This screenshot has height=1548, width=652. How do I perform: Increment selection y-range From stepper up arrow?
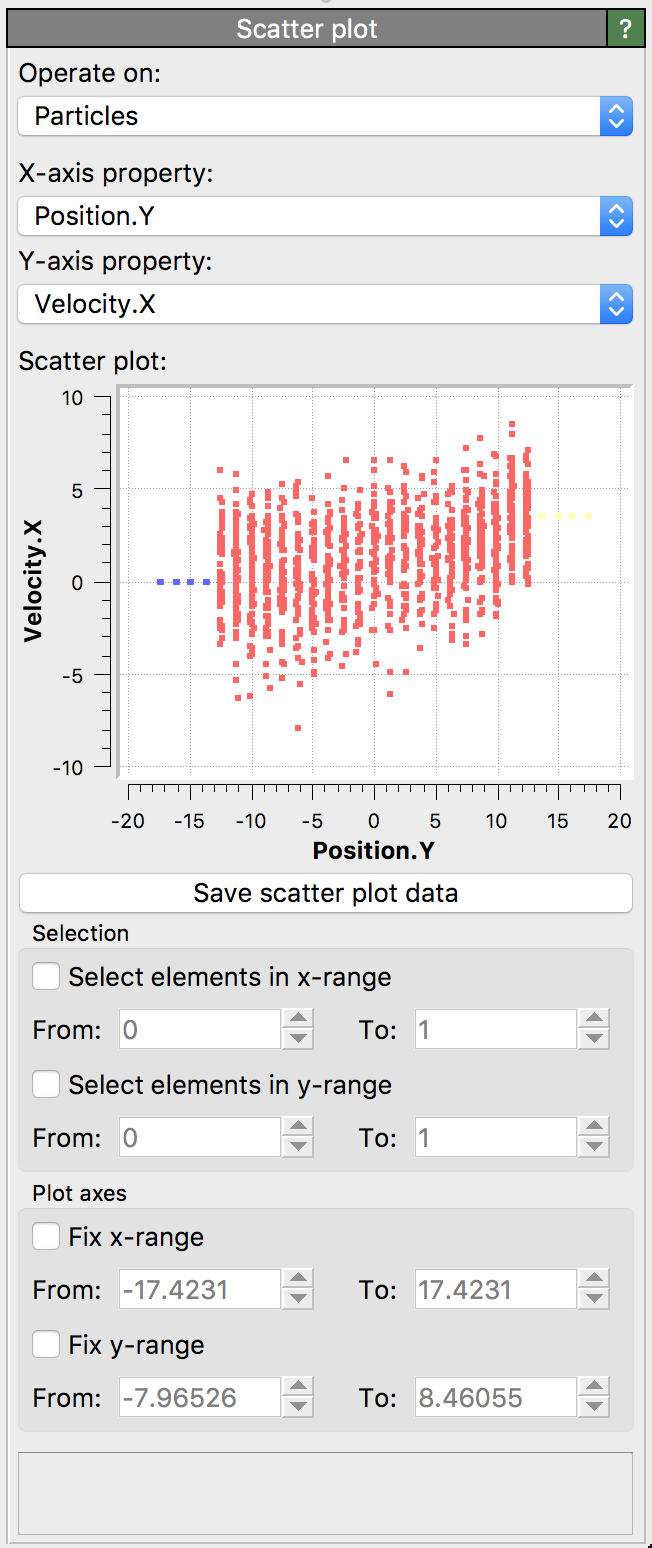[x=298, y=1128]
